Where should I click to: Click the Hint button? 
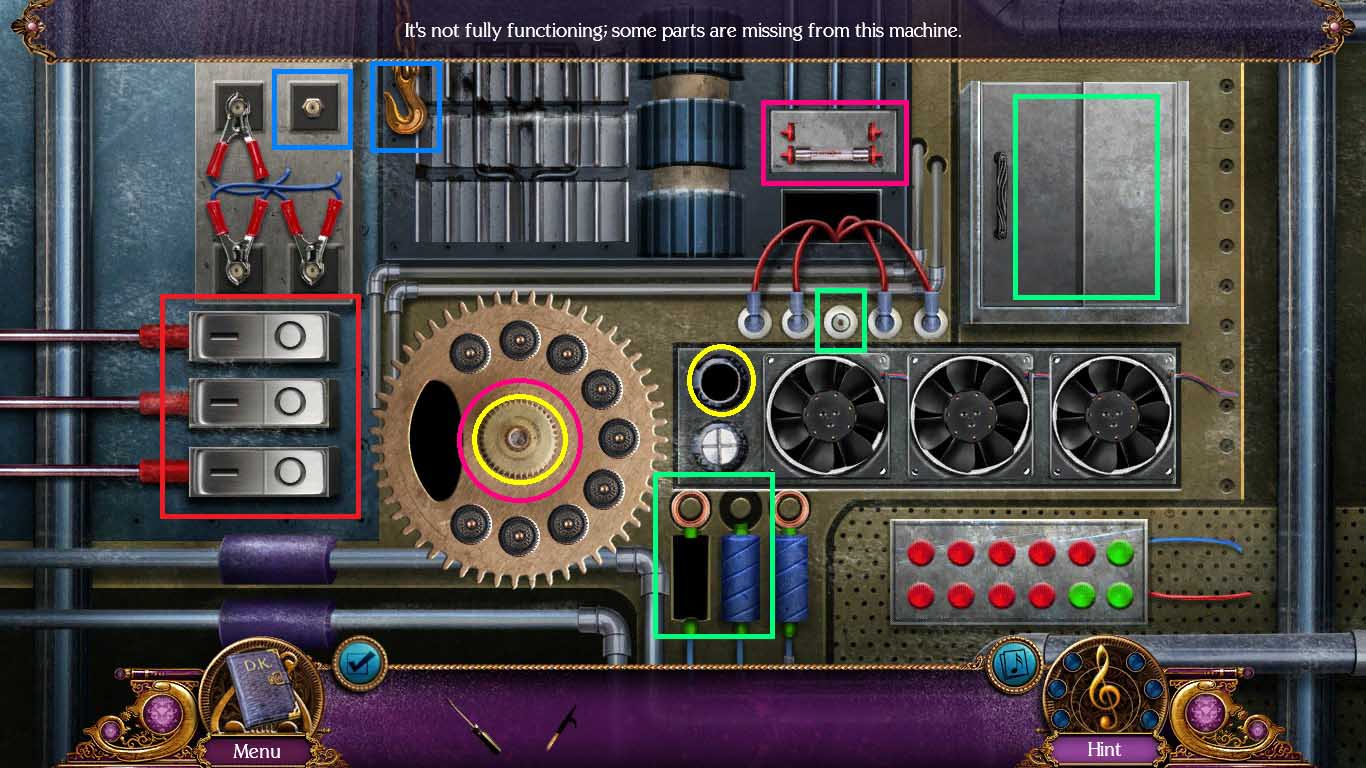(1103, 750)
